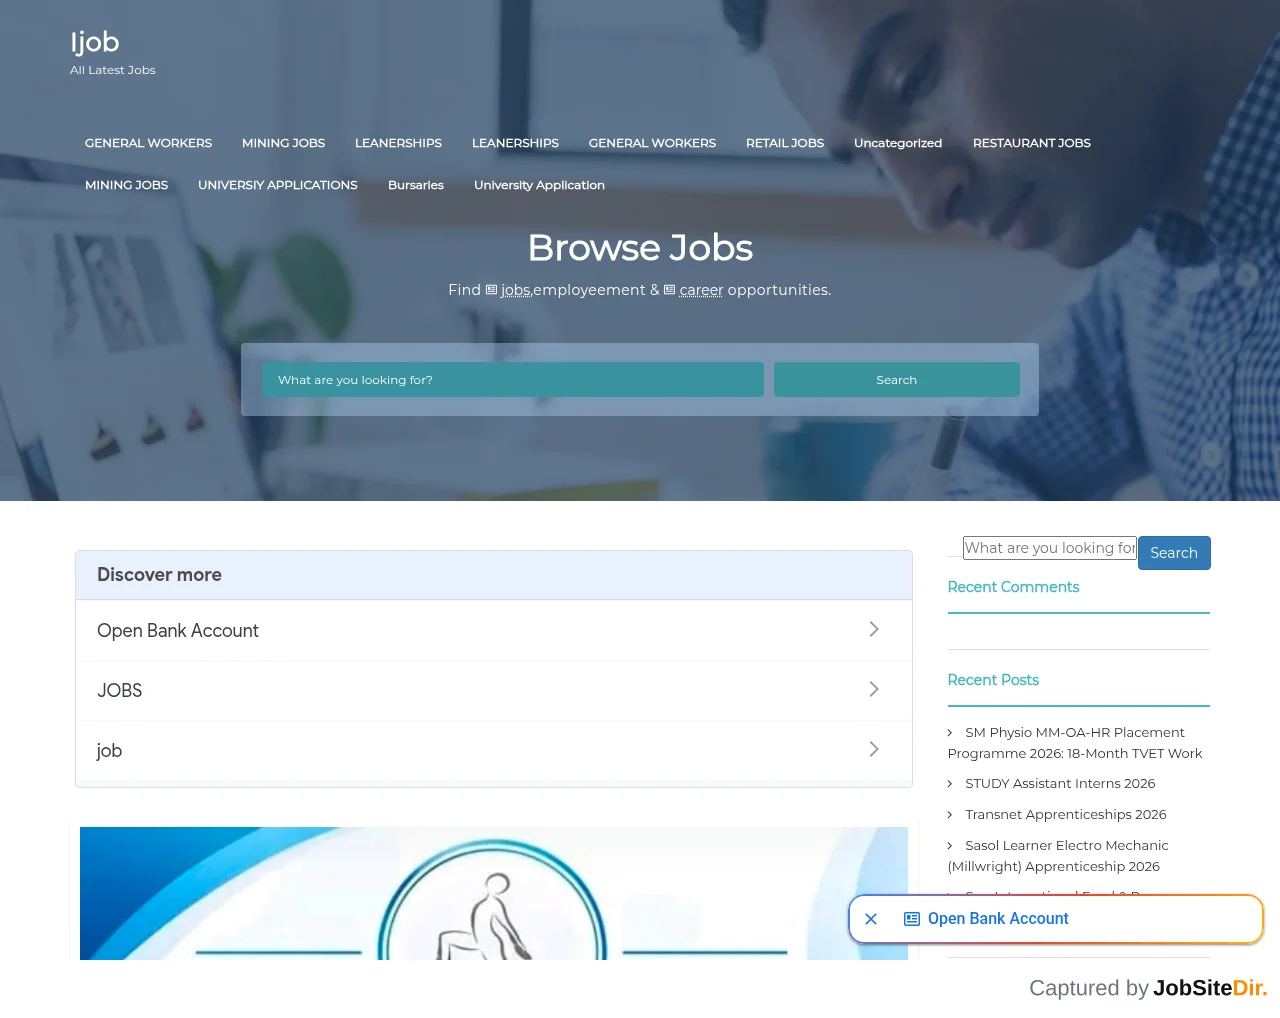Viewport: 1280px width, 1018px height.
Task: Open Sasol Learner Electro Mechanic post
Action: (x=1058, y=856)
